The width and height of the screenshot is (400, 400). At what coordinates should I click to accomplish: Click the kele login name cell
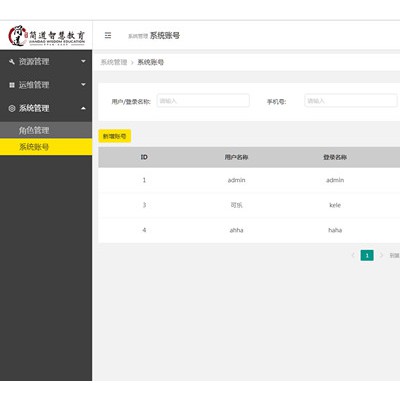pyautogui.click(x=335, y=205)
